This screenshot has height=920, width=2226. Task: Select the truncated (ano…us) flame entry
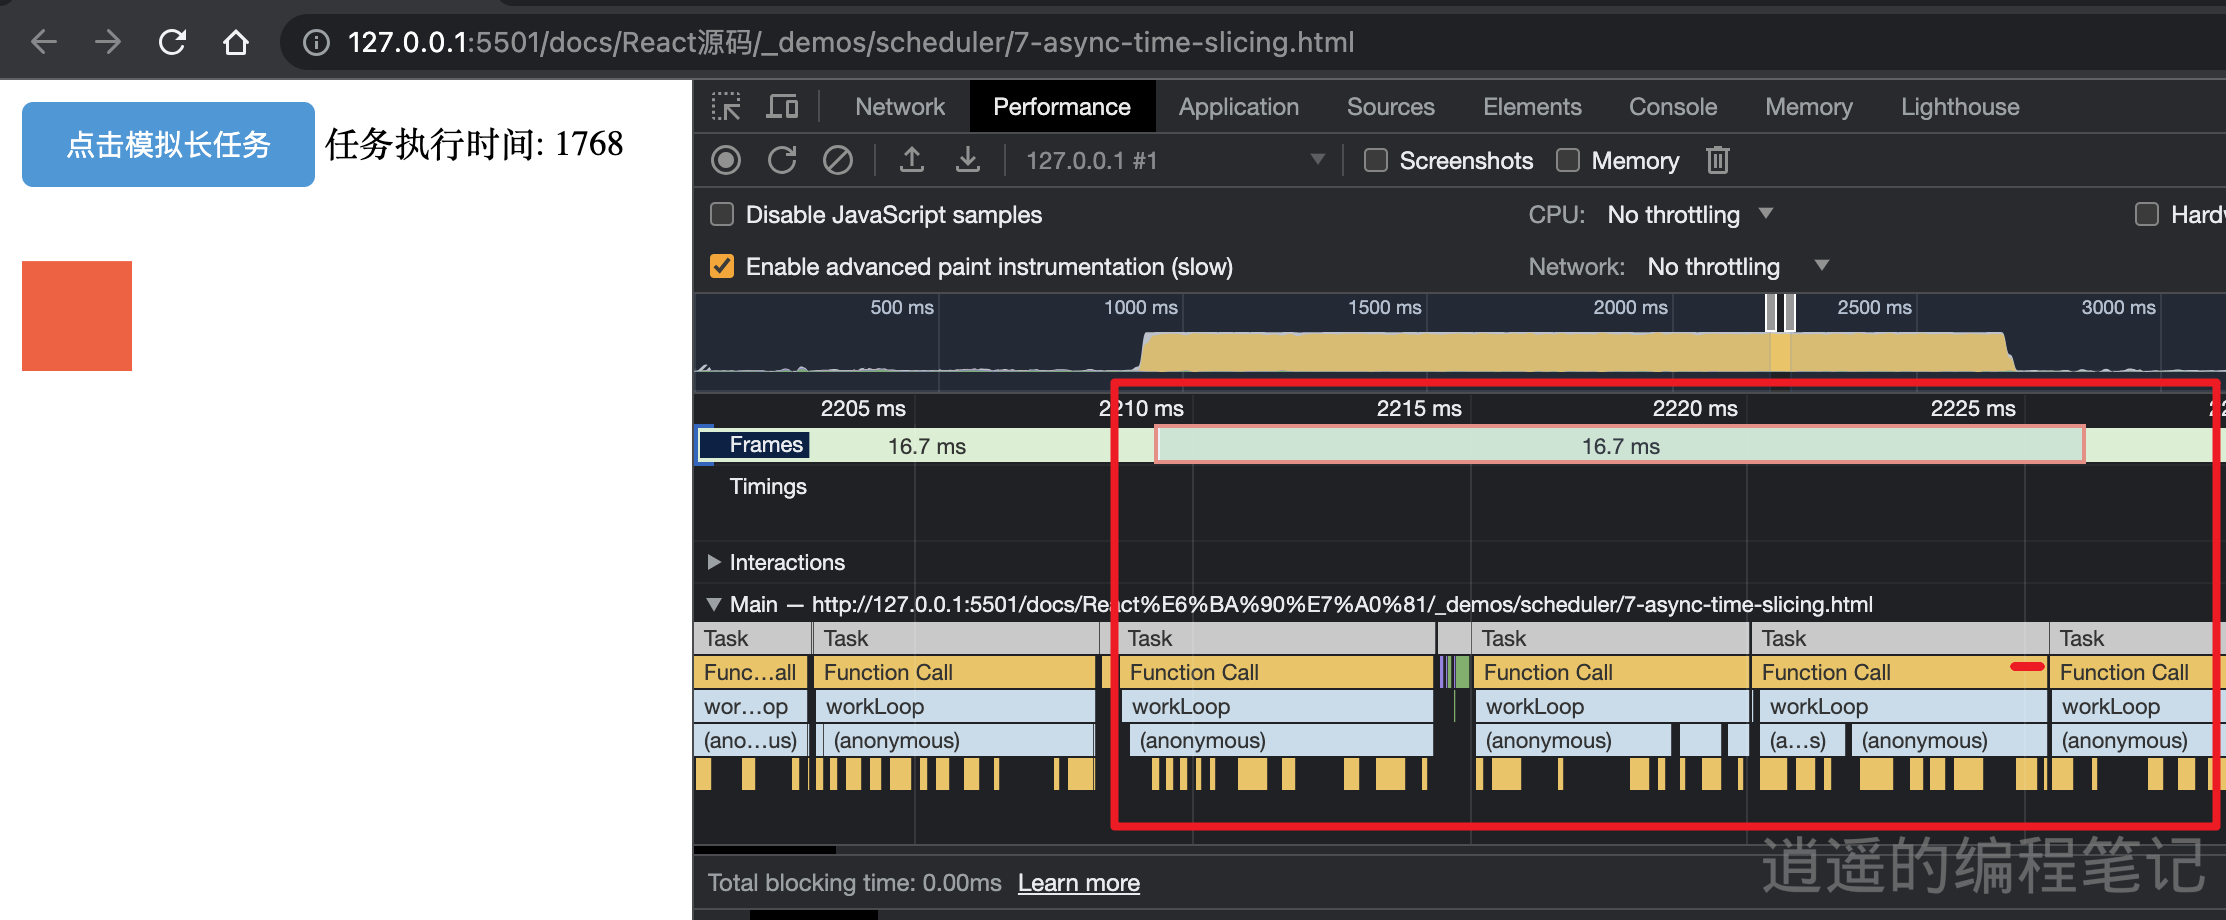click(x=751, y=740)
